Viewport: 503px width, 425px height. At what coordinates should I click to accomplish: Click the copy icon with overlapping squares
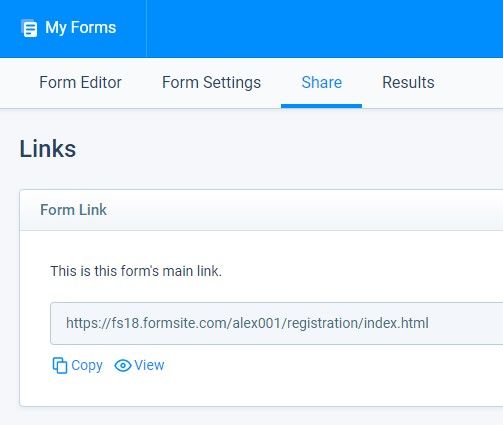click(60, 365)
